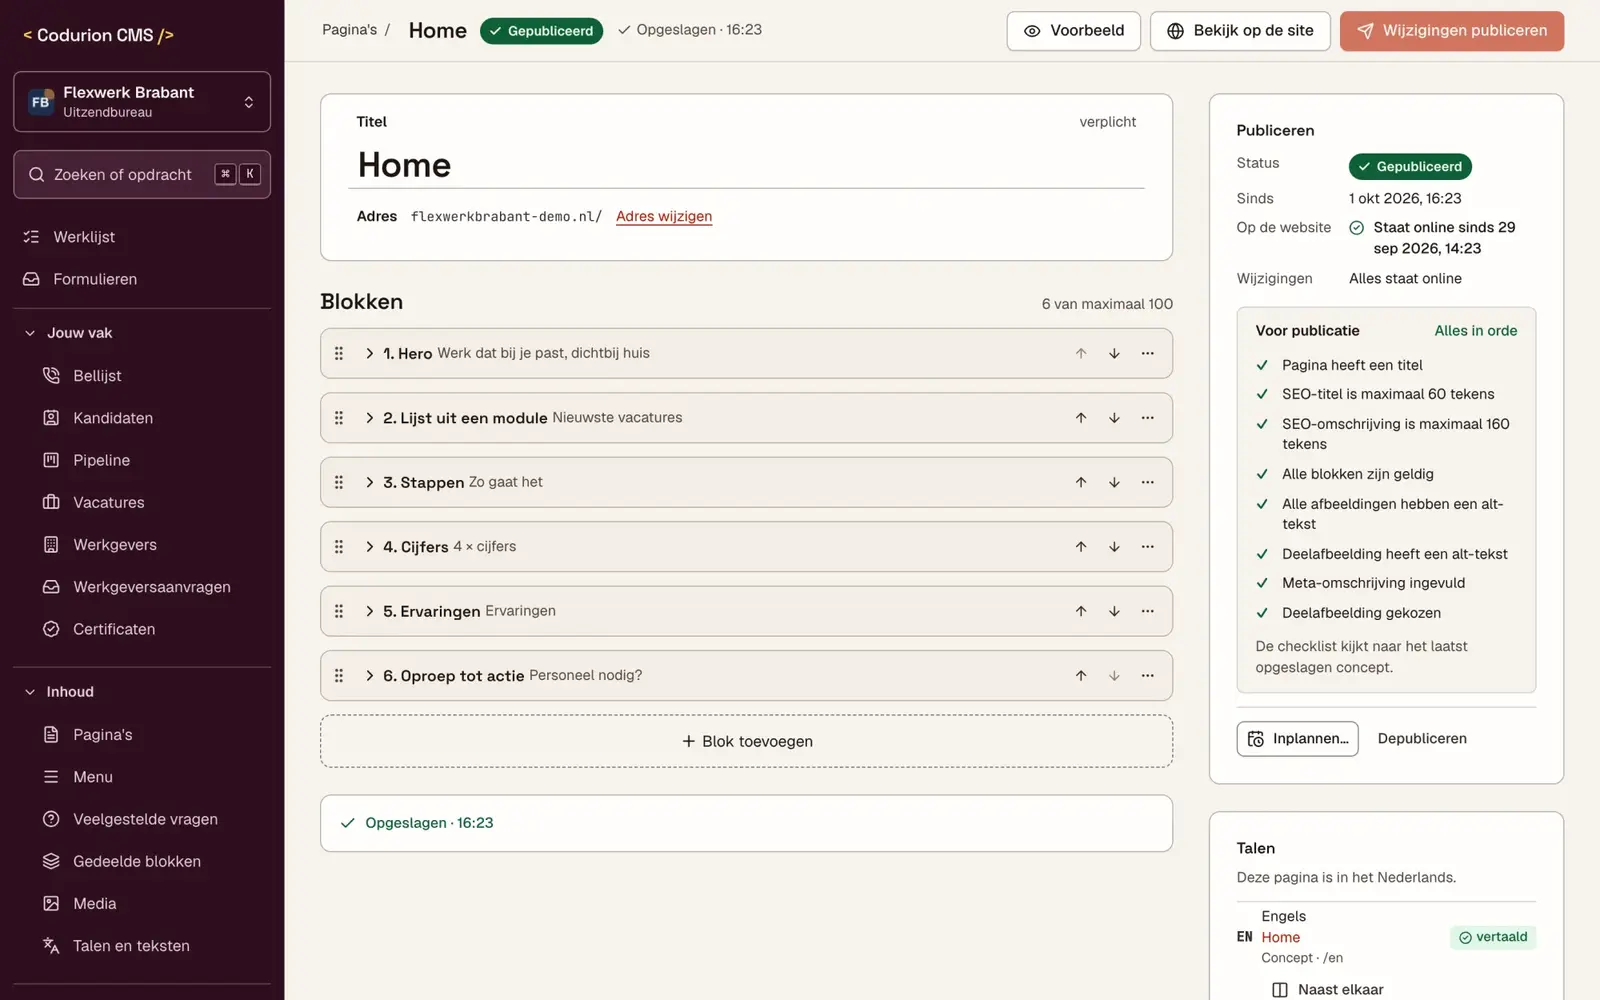Expand the Oproep tot actie block
1600x1000 pixels.
click(369, 676)
